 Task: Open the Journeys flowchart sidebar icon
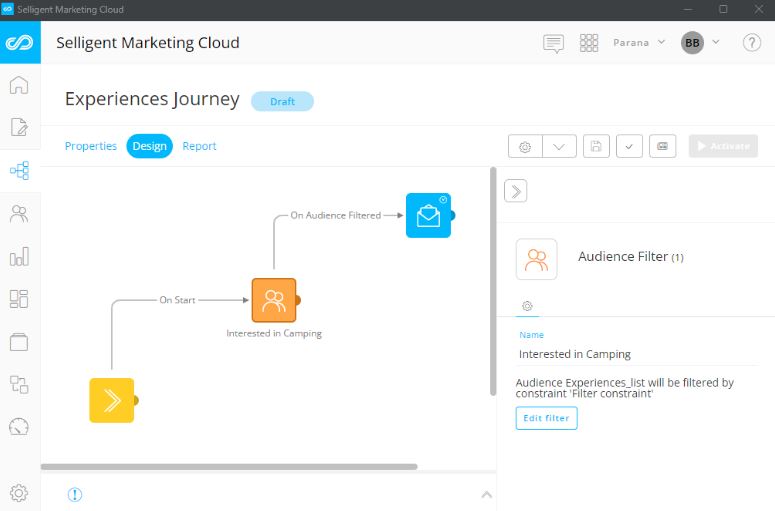[x=19, y=170]
